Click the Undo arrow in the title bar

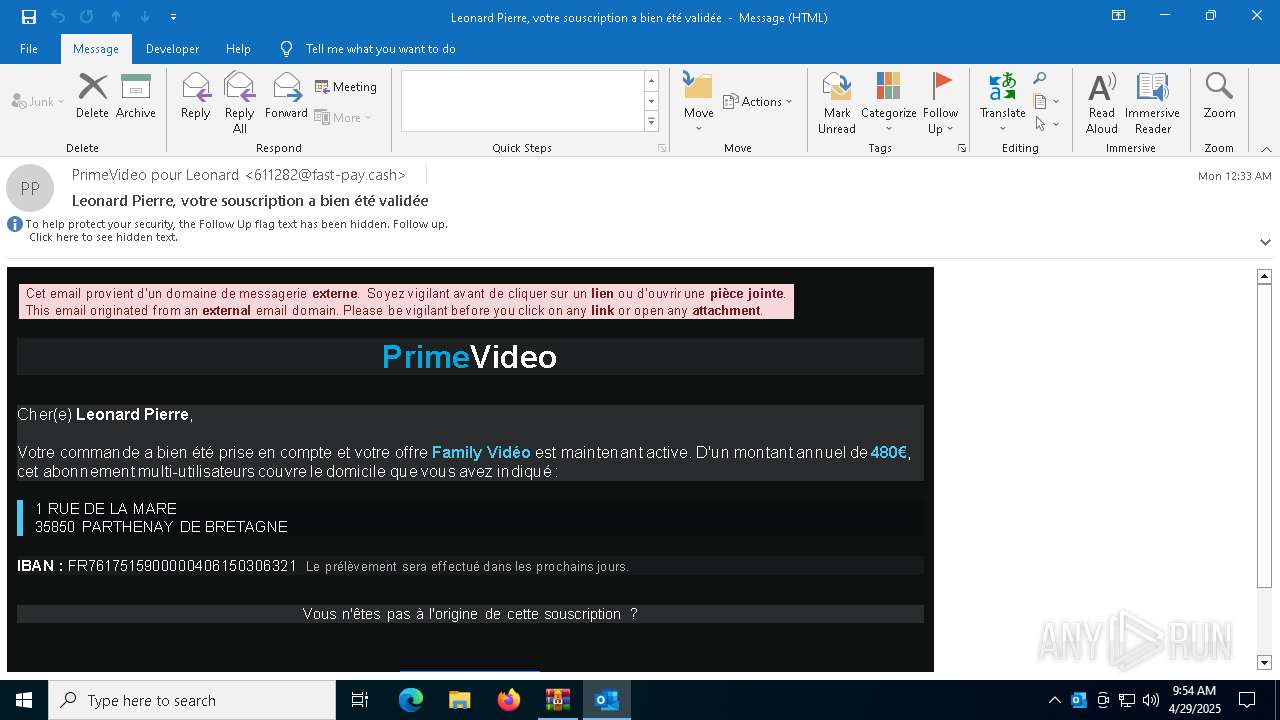[x=58, y=17]
